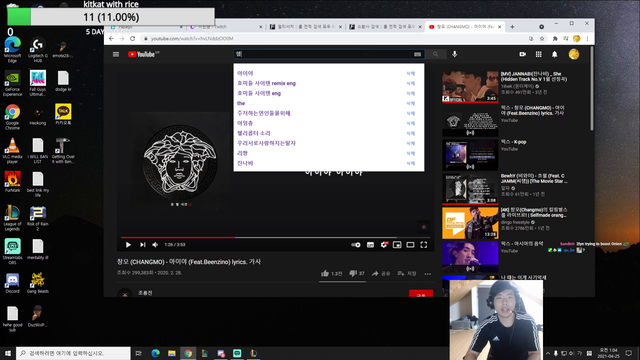Play the video with the play button
The width and height of the screenshot is (640, 360).
(128, 244)
